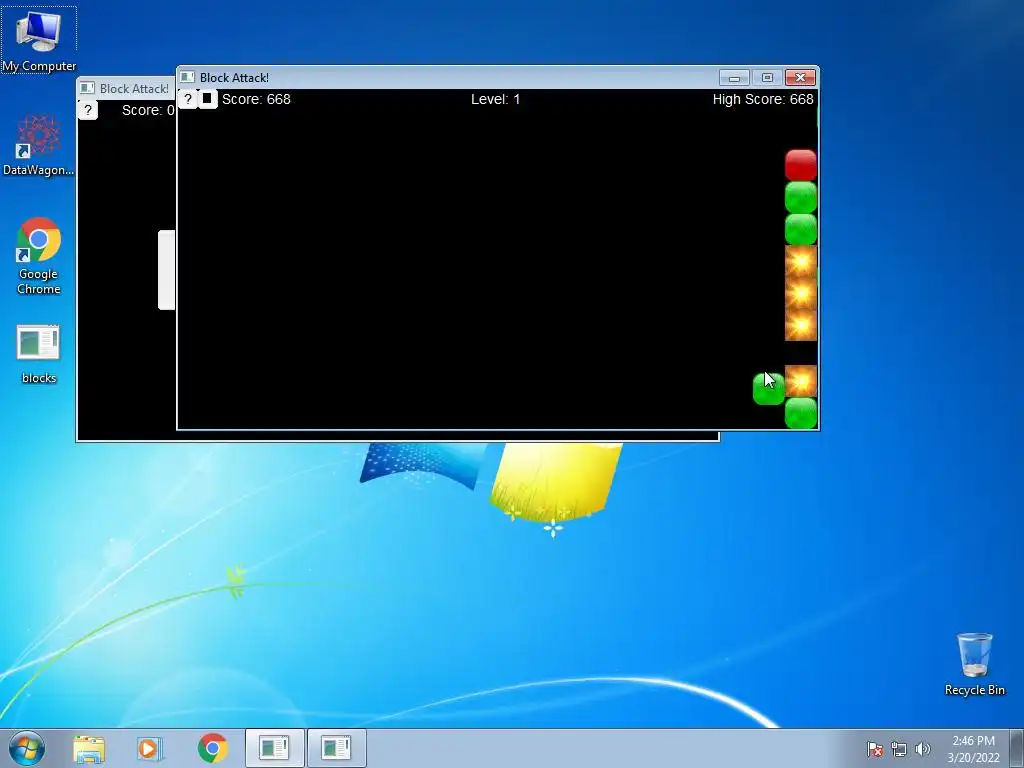Image resolution: width=1024 pixels, height=768 pixels.
Task: Open the volume speaker icon
Action: 922,749
